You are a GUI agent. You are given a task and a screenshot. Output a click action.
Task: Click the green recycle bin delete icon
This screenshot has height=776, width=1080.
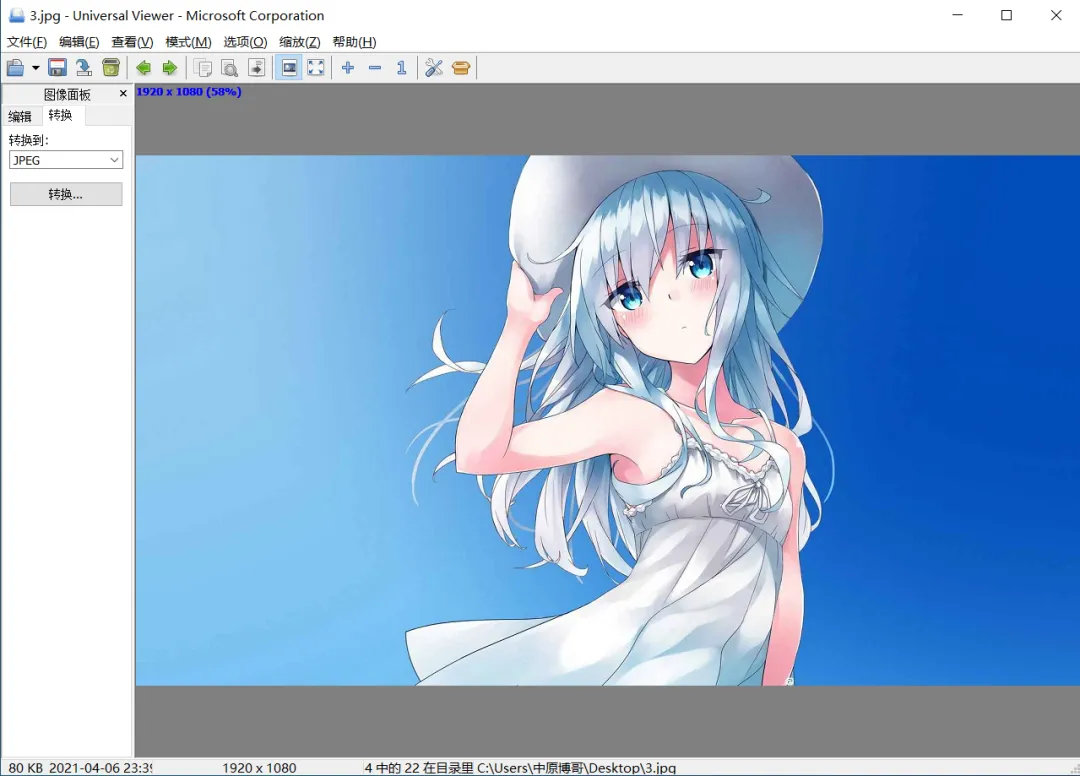tap(111, 67)
